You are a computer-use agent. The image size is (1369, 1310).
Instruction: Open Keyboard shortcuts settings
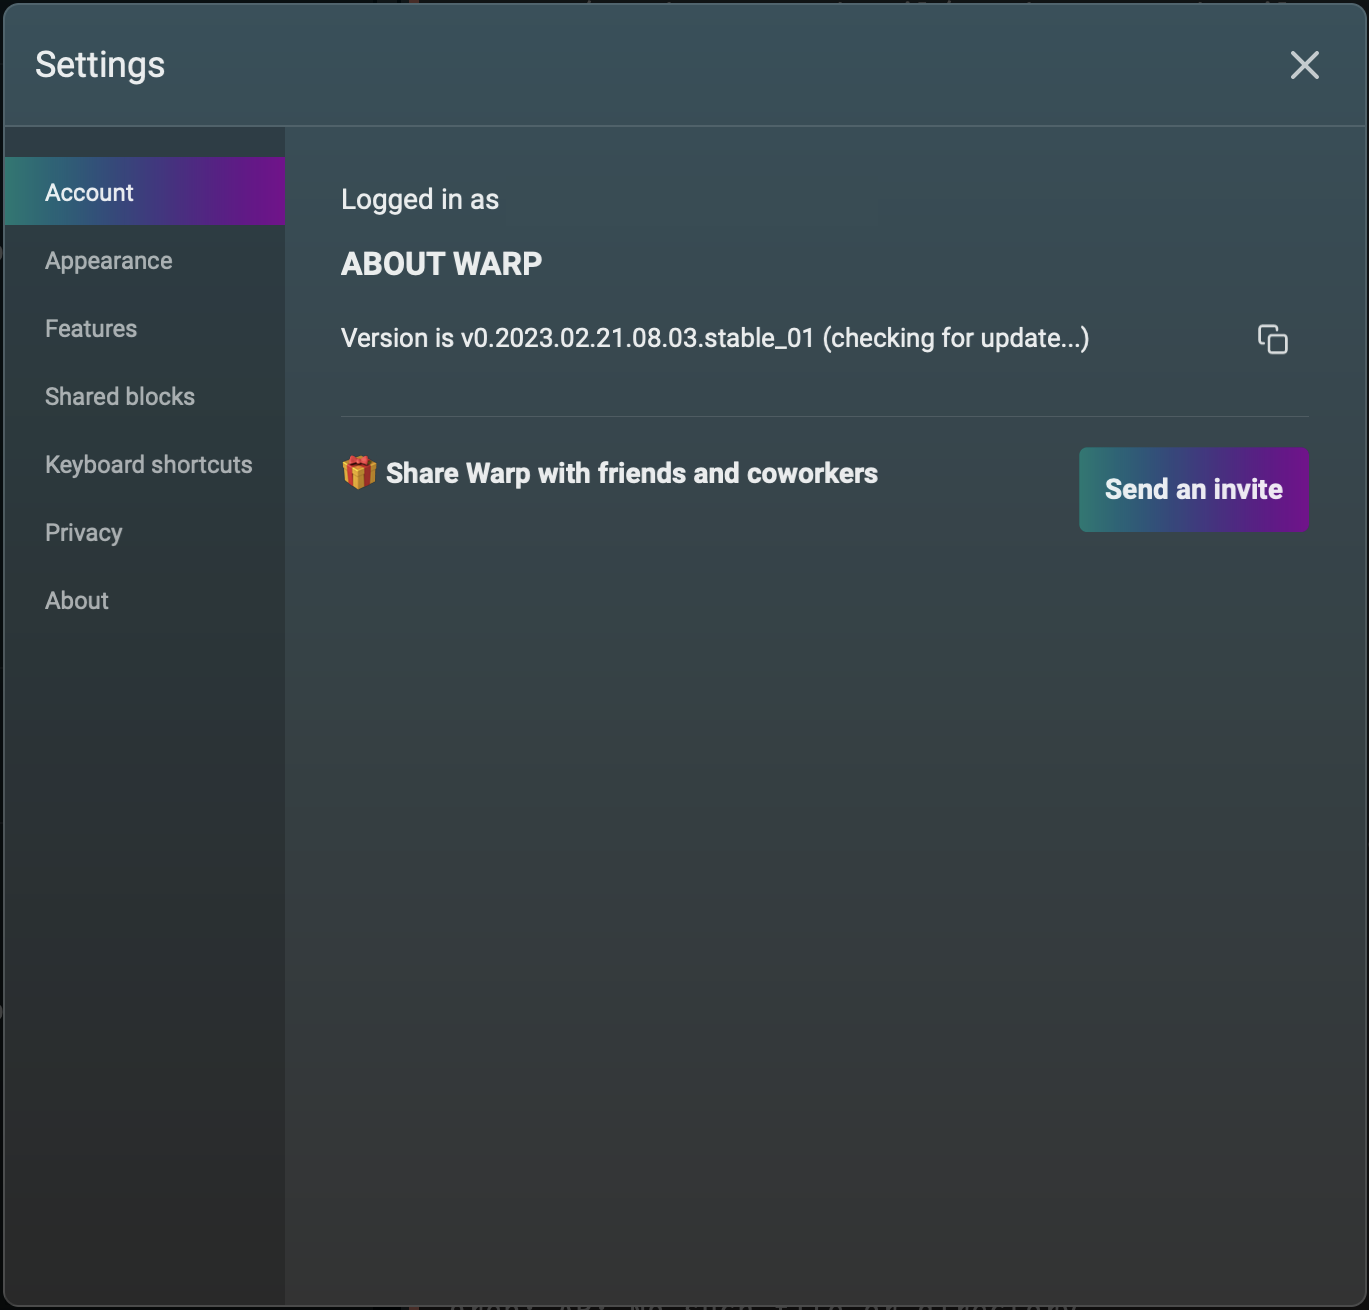(148, 465)
